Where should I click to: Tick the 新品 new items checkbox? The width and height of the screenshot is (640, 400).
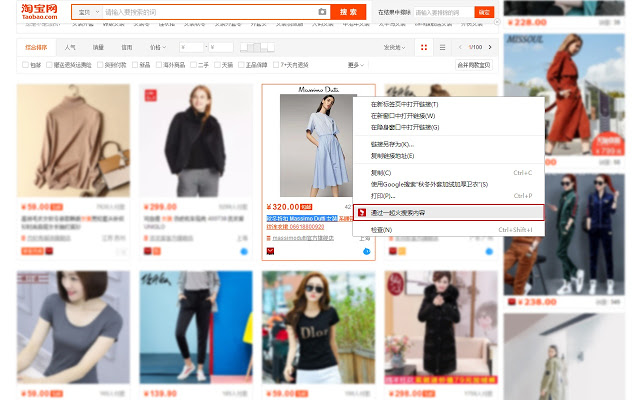click(x=135, y=65)
